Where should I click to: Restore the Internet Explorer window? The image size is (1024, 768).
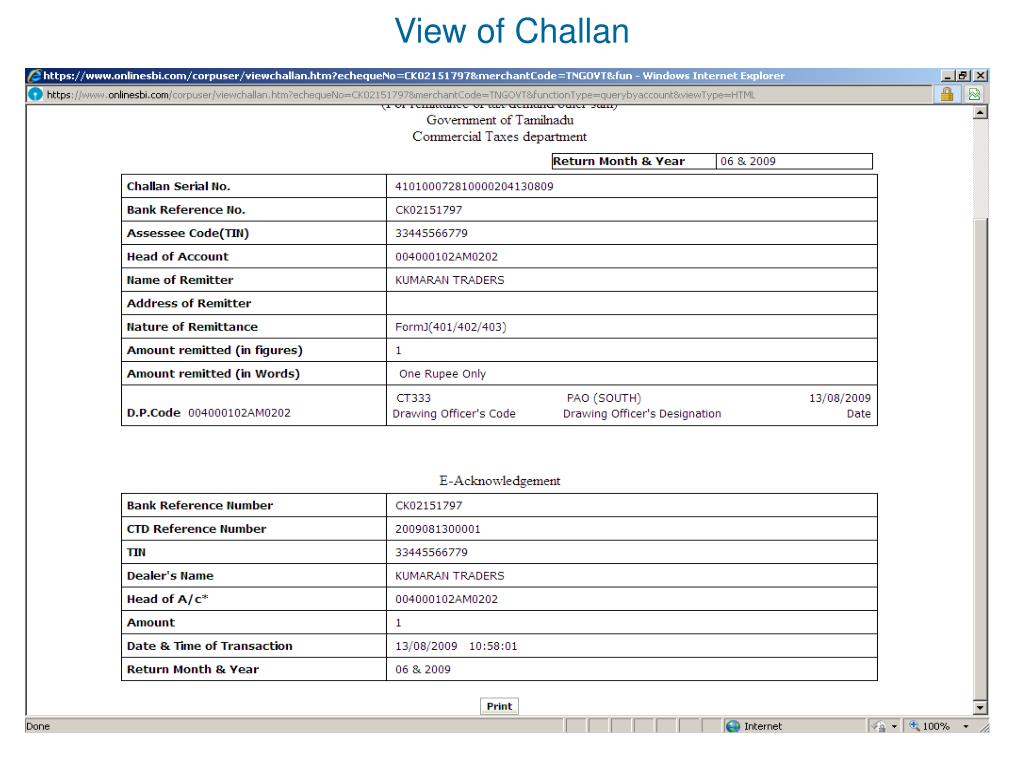tap(963, 76)
